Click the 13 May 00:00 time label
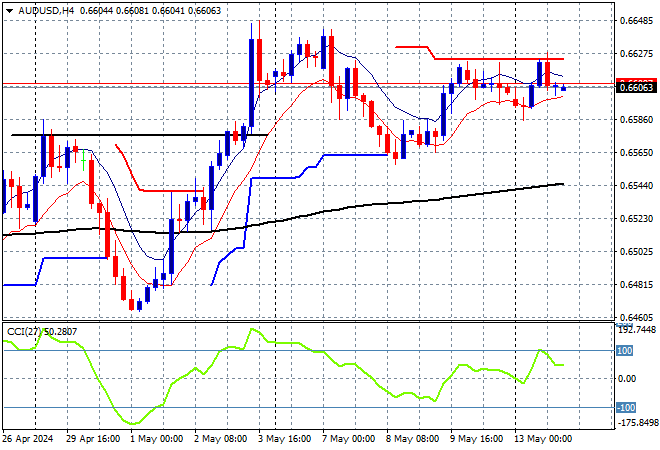The height and width of the screenshot is (450, 660). [541, 439]
